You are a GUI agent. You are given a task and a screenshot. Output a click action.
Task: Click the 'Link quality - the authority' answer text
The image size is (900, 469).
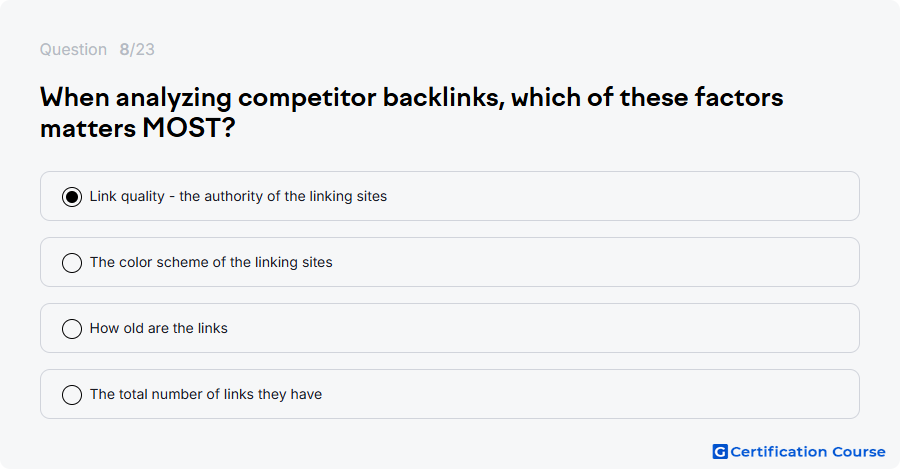[x=238, y=196]
